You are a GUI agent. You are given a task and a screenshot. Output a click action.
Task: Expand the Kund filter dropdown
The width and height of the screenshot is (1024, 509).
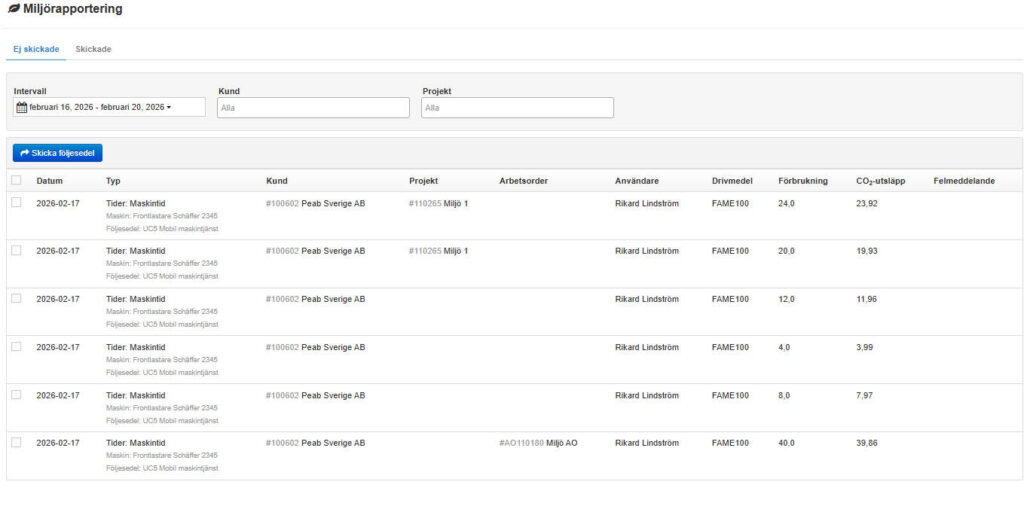[313, 107]
